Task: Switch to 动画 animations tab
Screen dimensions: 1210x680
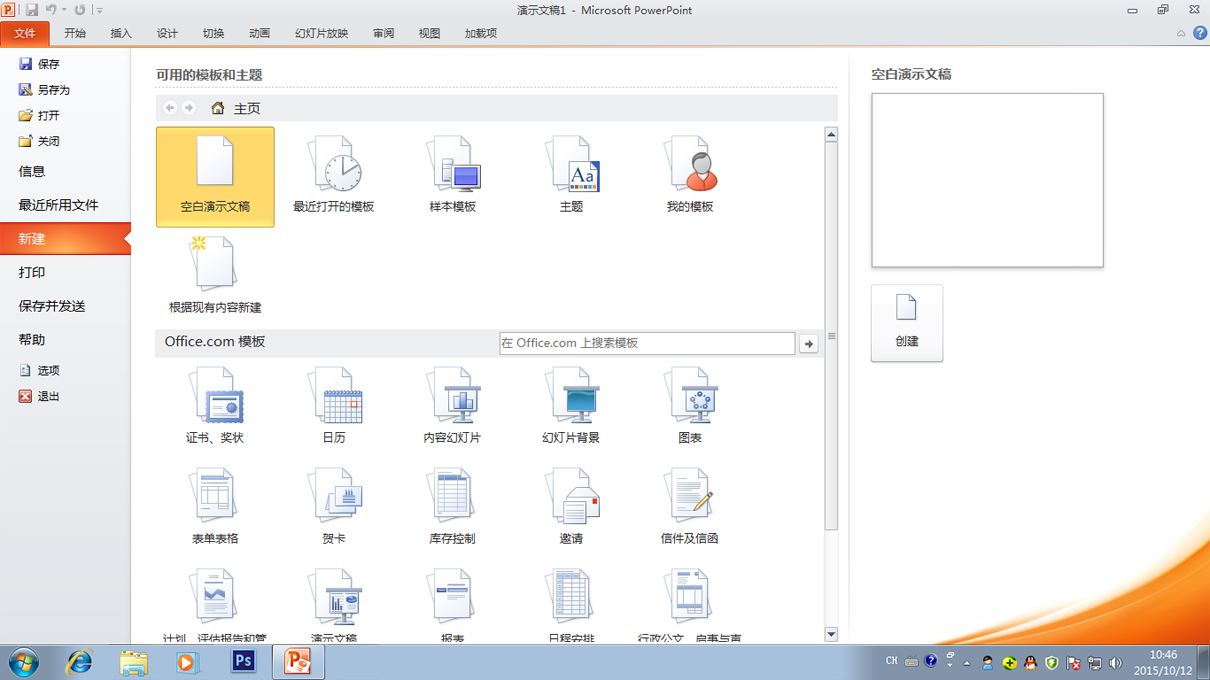Action: coord(259,33)
